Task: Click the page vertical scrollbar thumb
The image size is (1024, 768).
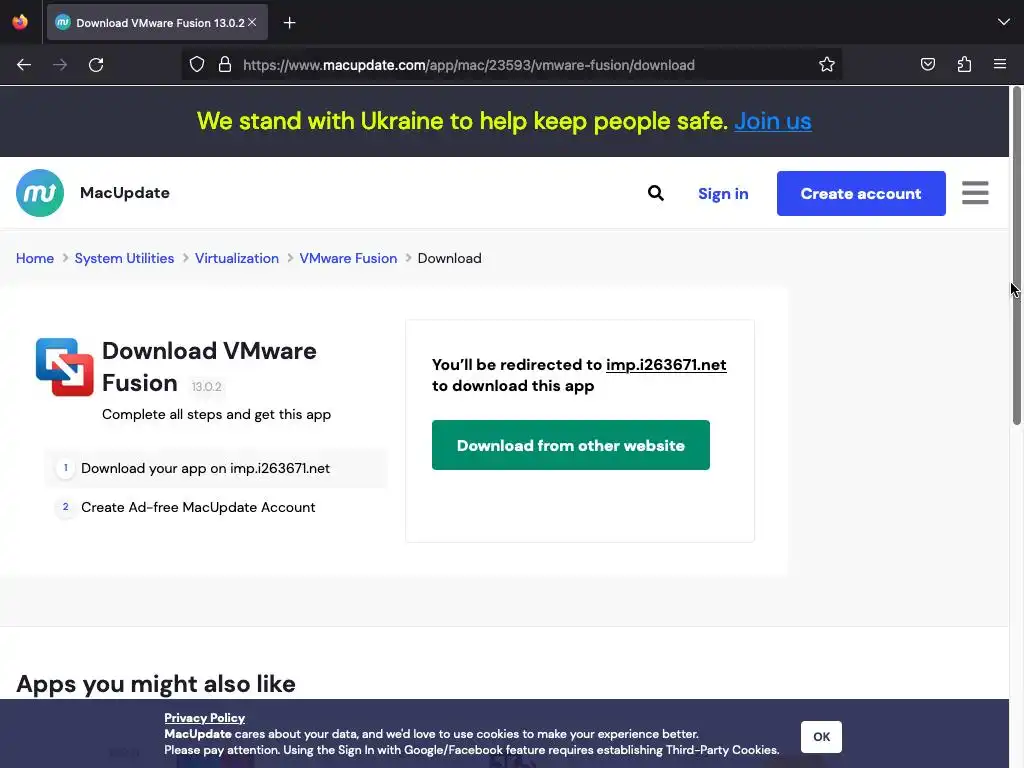Action: click(1016, 255)
